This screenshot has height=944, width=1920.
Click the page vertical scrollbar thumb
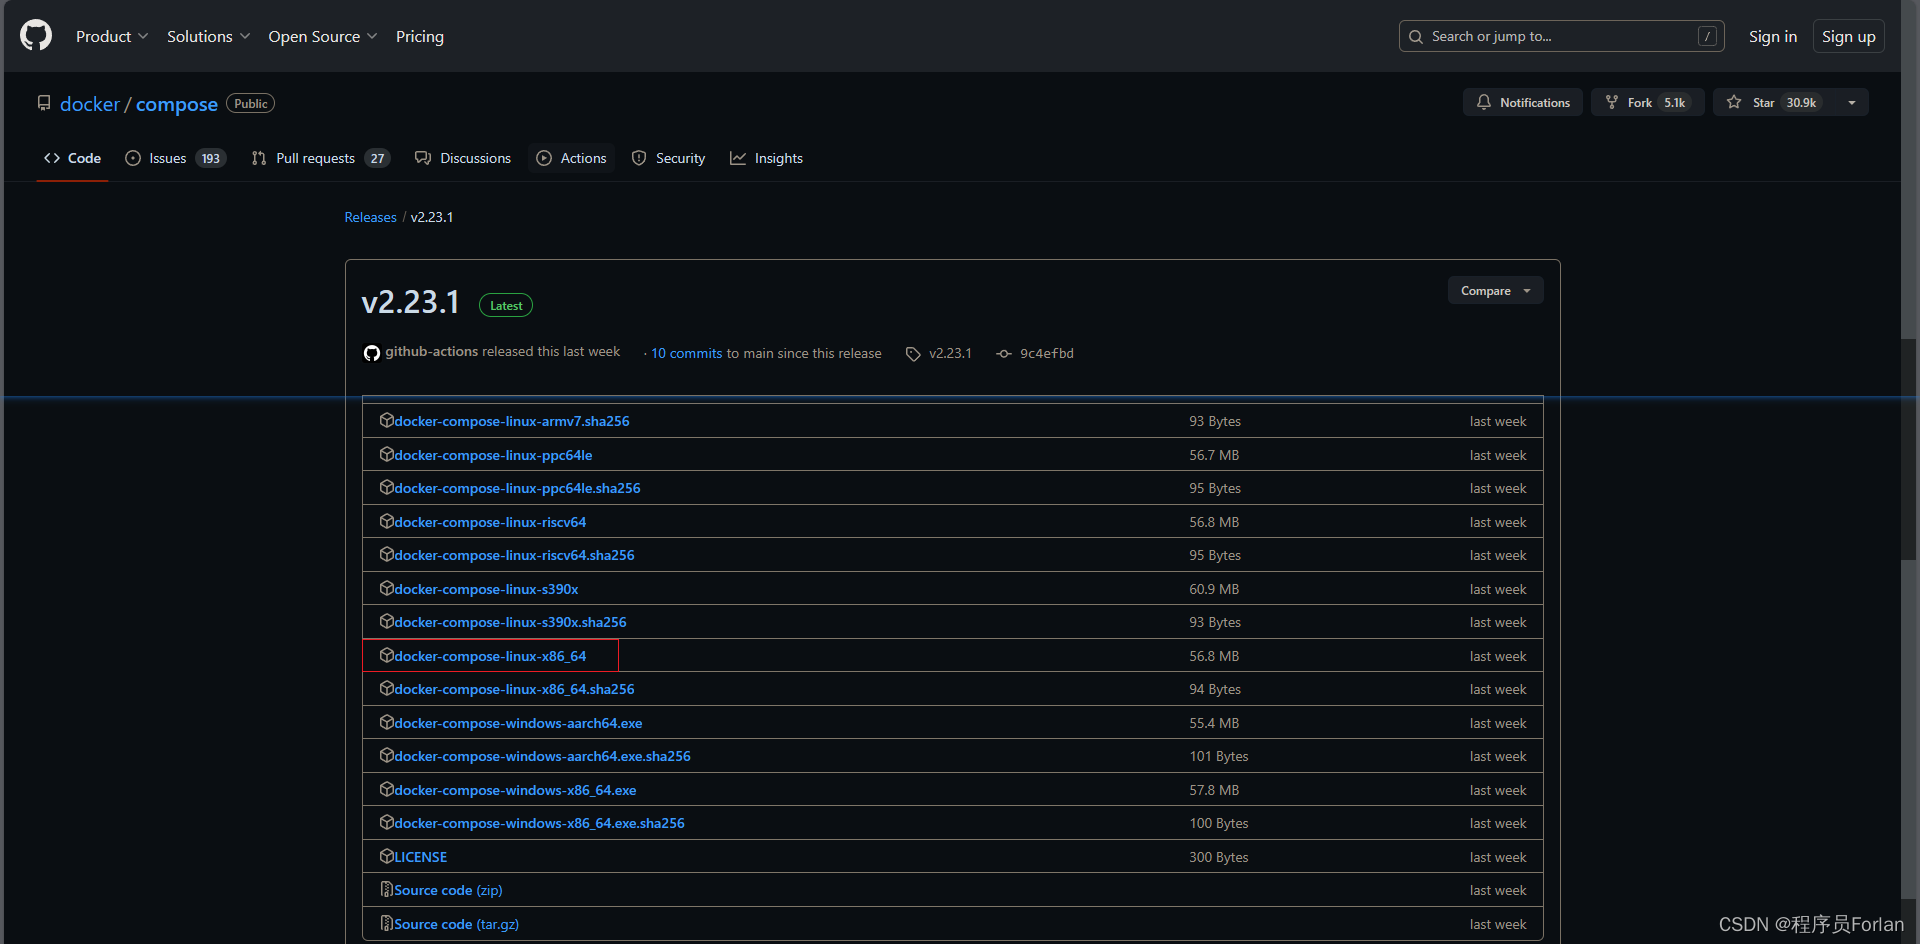(x=1909, y=449)
